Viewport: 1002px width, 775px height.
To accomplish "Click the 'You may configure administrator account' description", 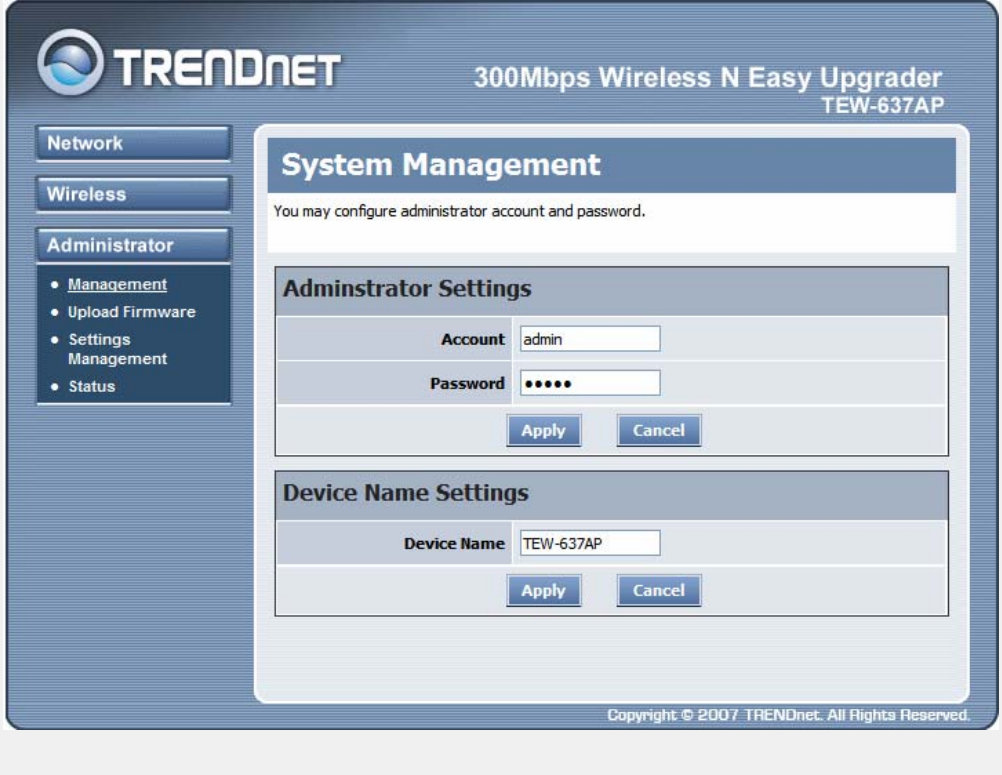I will [459, 211].
